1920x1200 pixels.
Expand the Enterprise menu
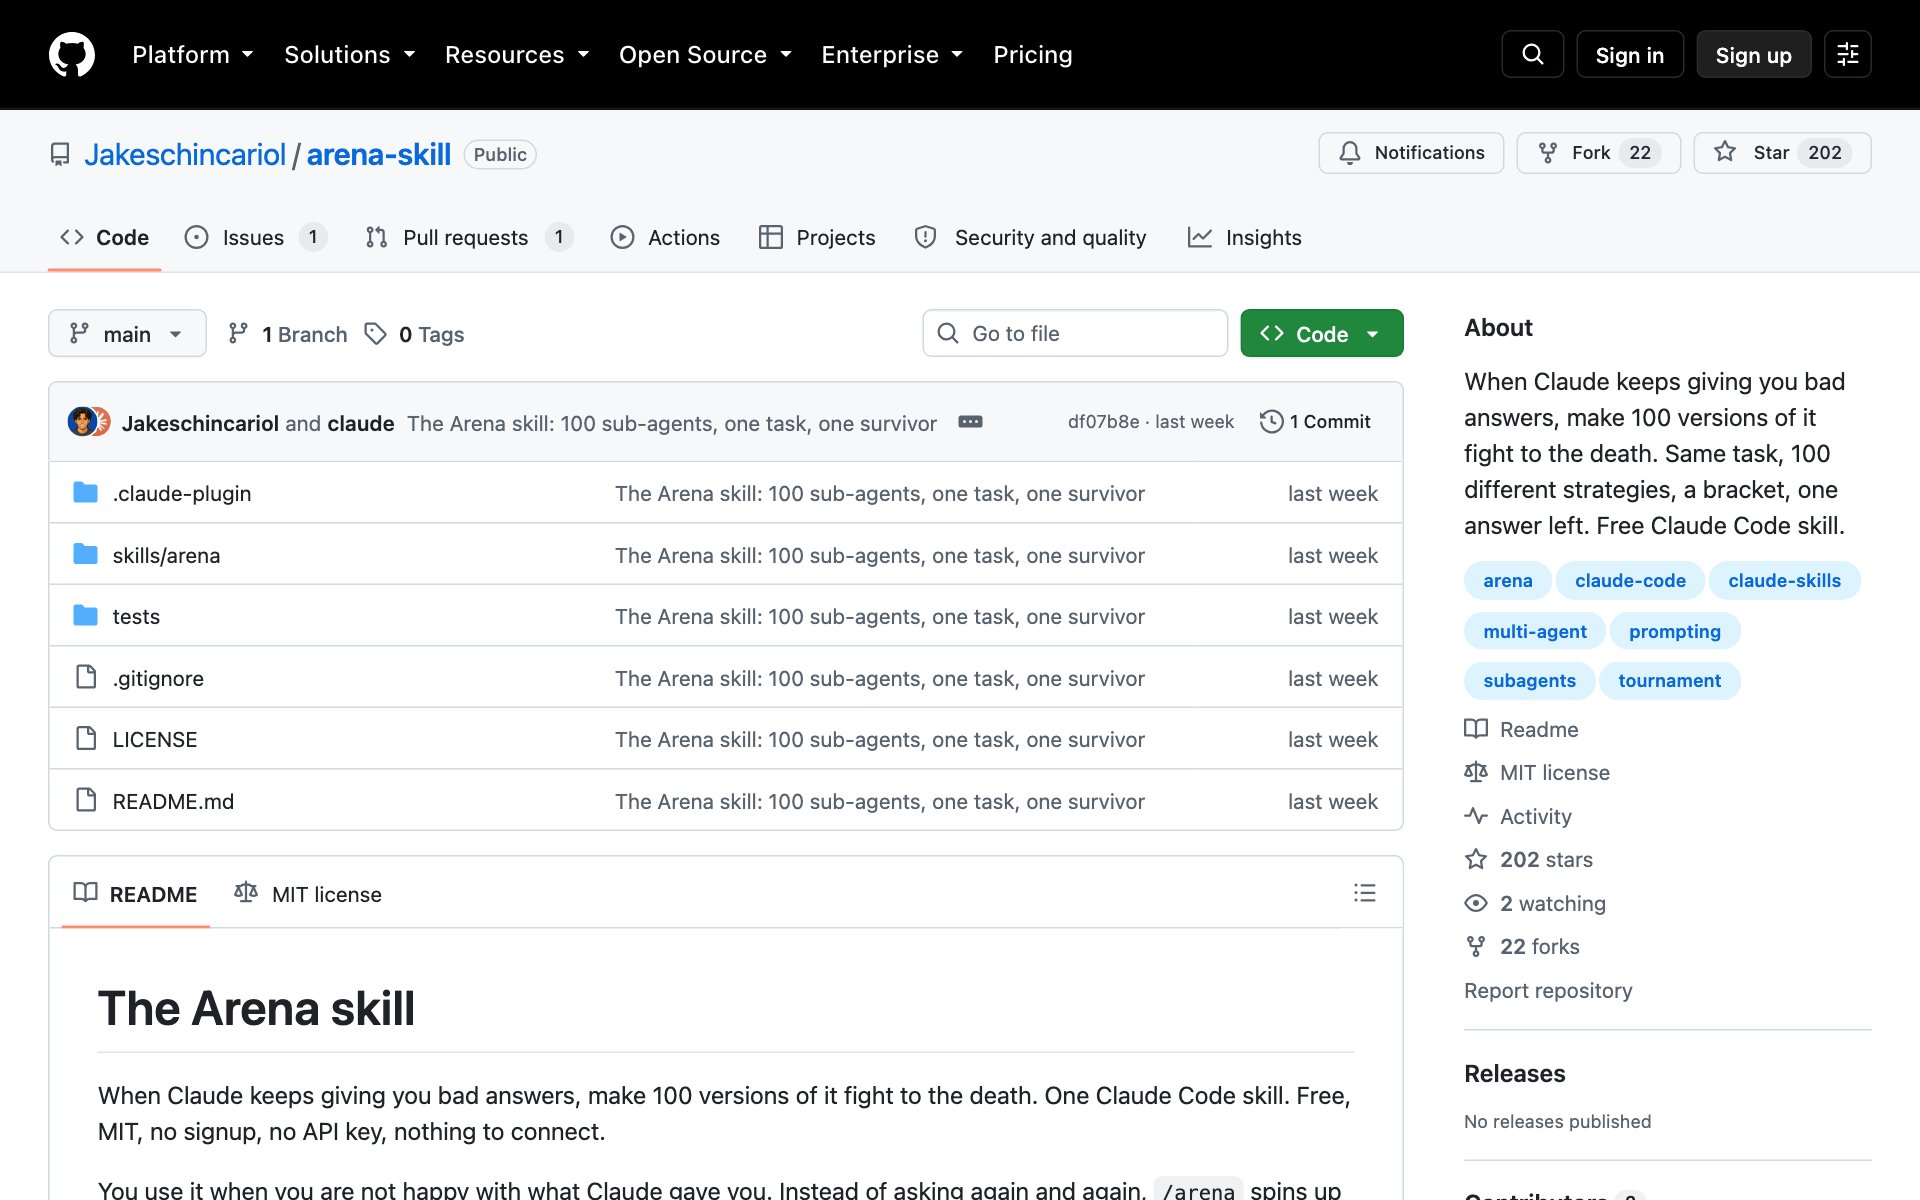click(892, 55)
